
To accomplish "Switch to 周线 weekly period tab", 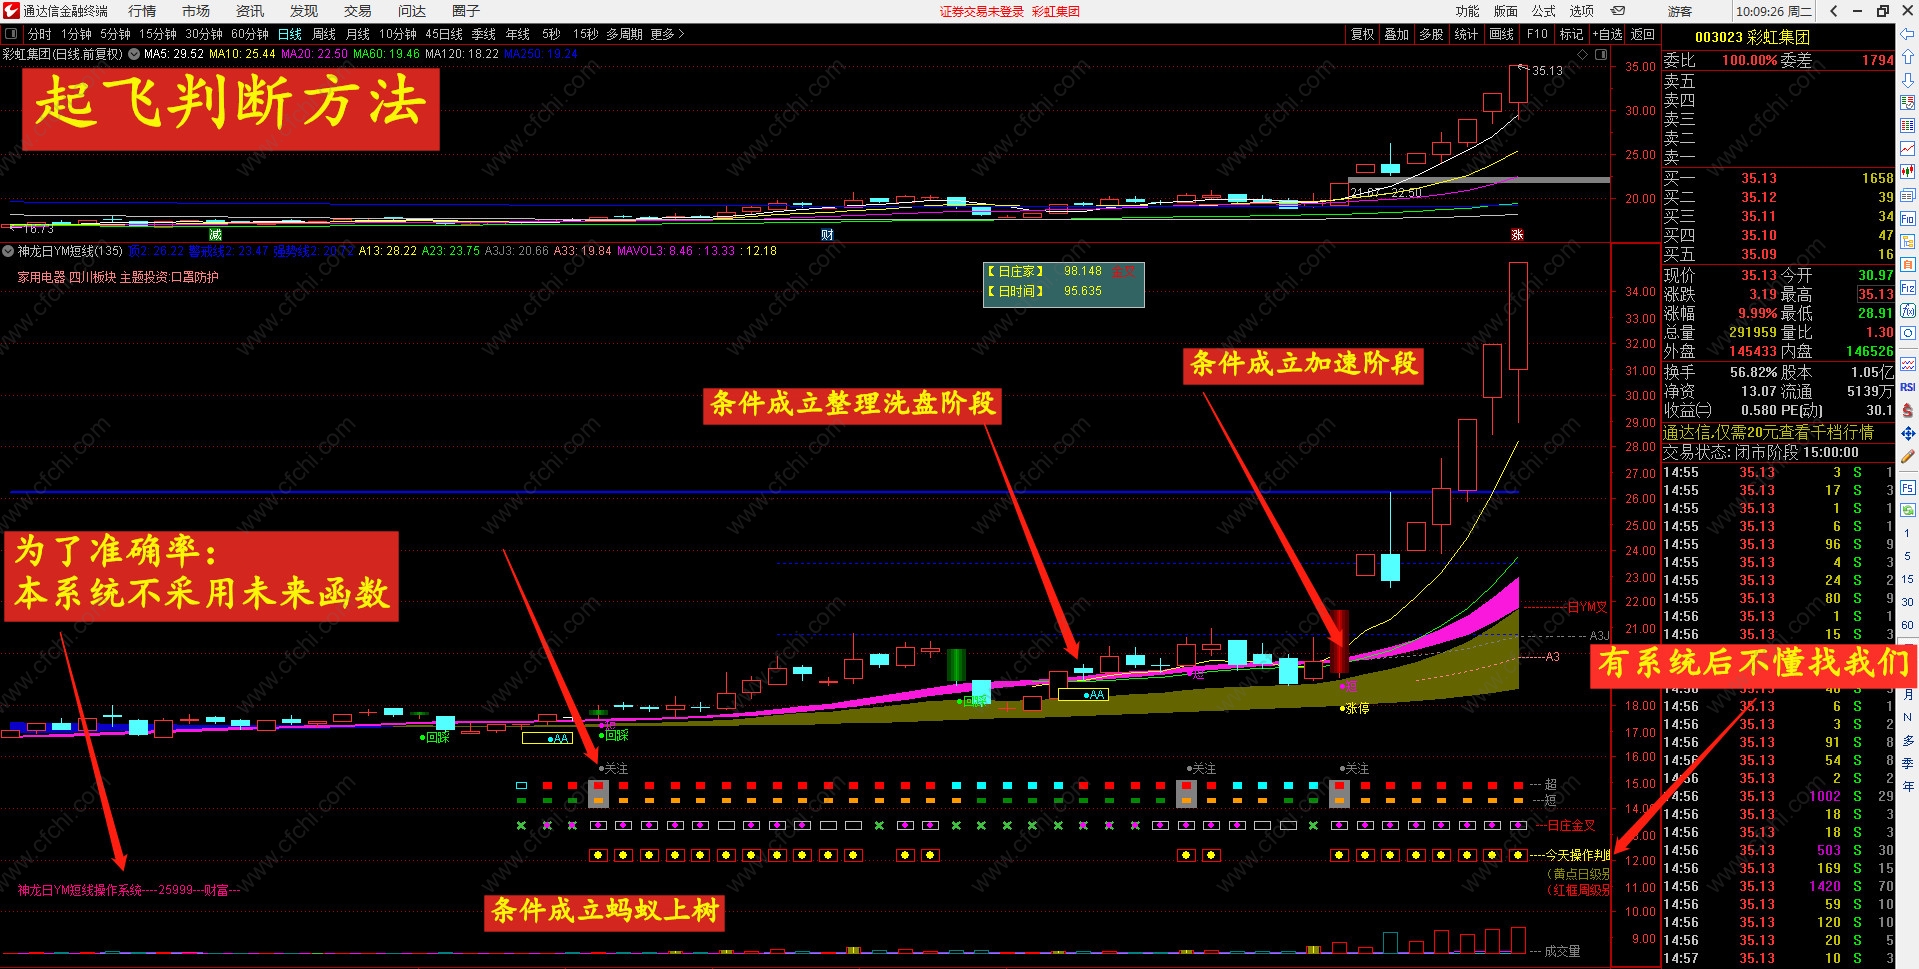I will [x=324, y=34].
